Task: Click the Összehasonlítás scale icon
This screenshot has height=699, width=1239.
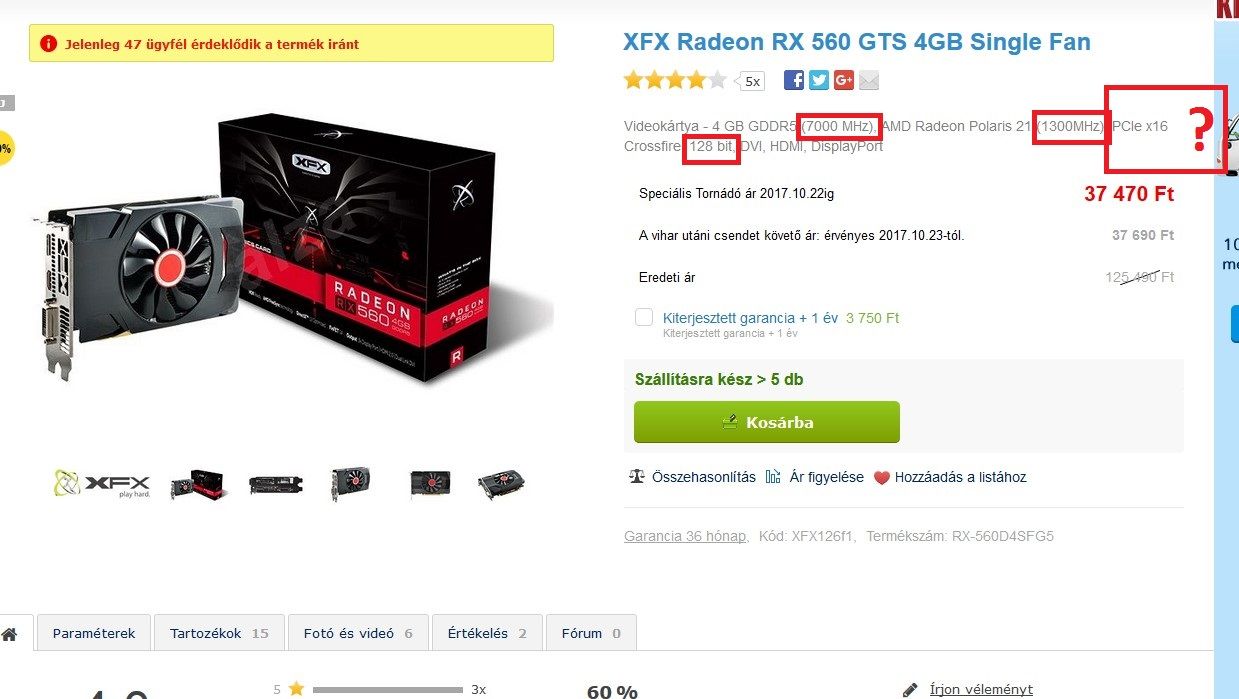Action: pos(637,477)
